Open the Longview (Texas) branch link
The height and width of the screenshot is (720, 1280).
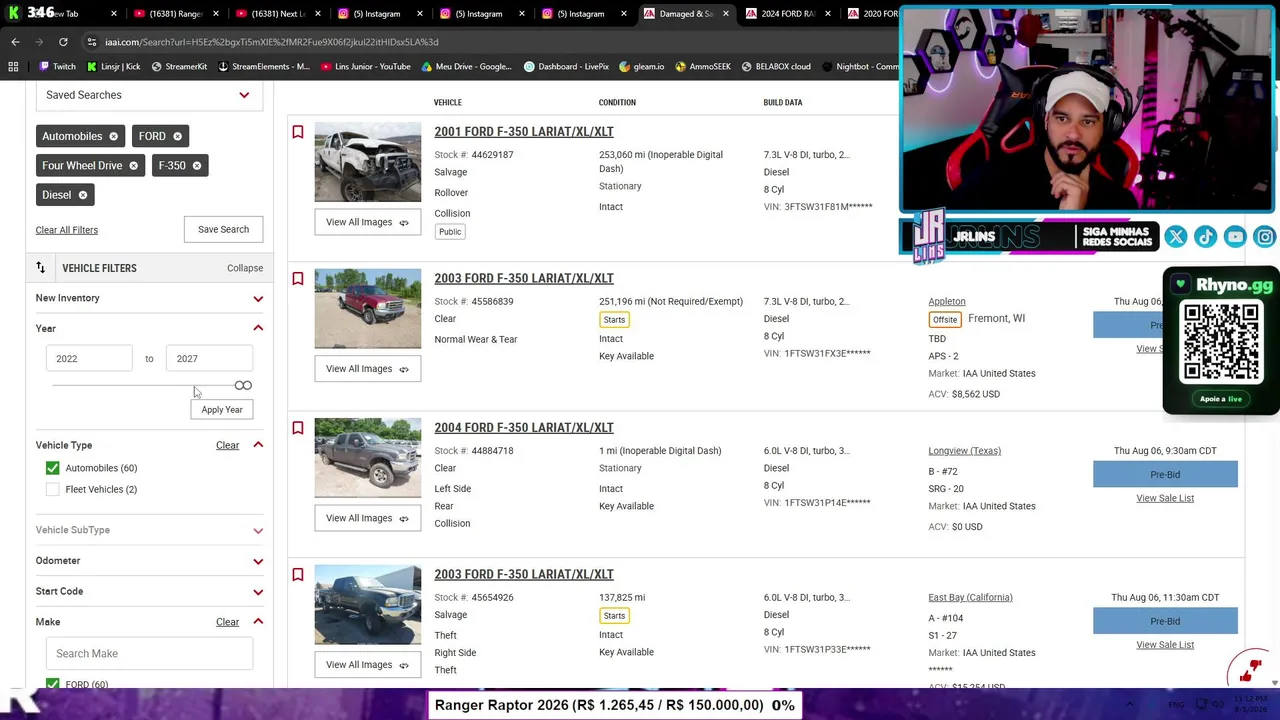[x=964, y=451]
